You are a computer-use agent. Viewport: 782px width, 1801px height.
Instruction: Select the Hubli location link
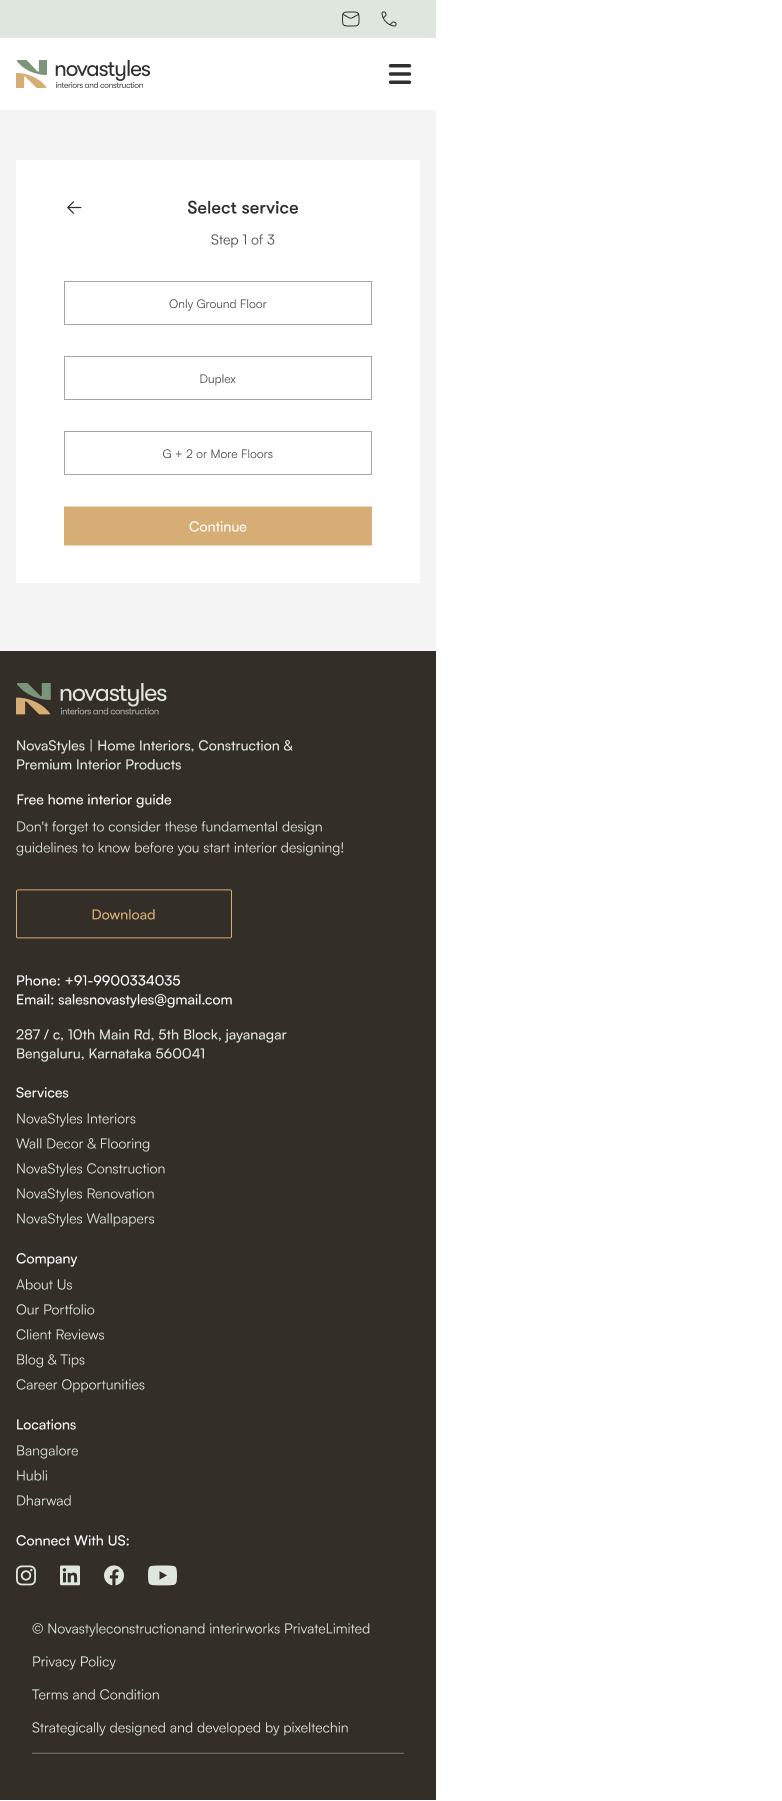(x=32, y=1476)
